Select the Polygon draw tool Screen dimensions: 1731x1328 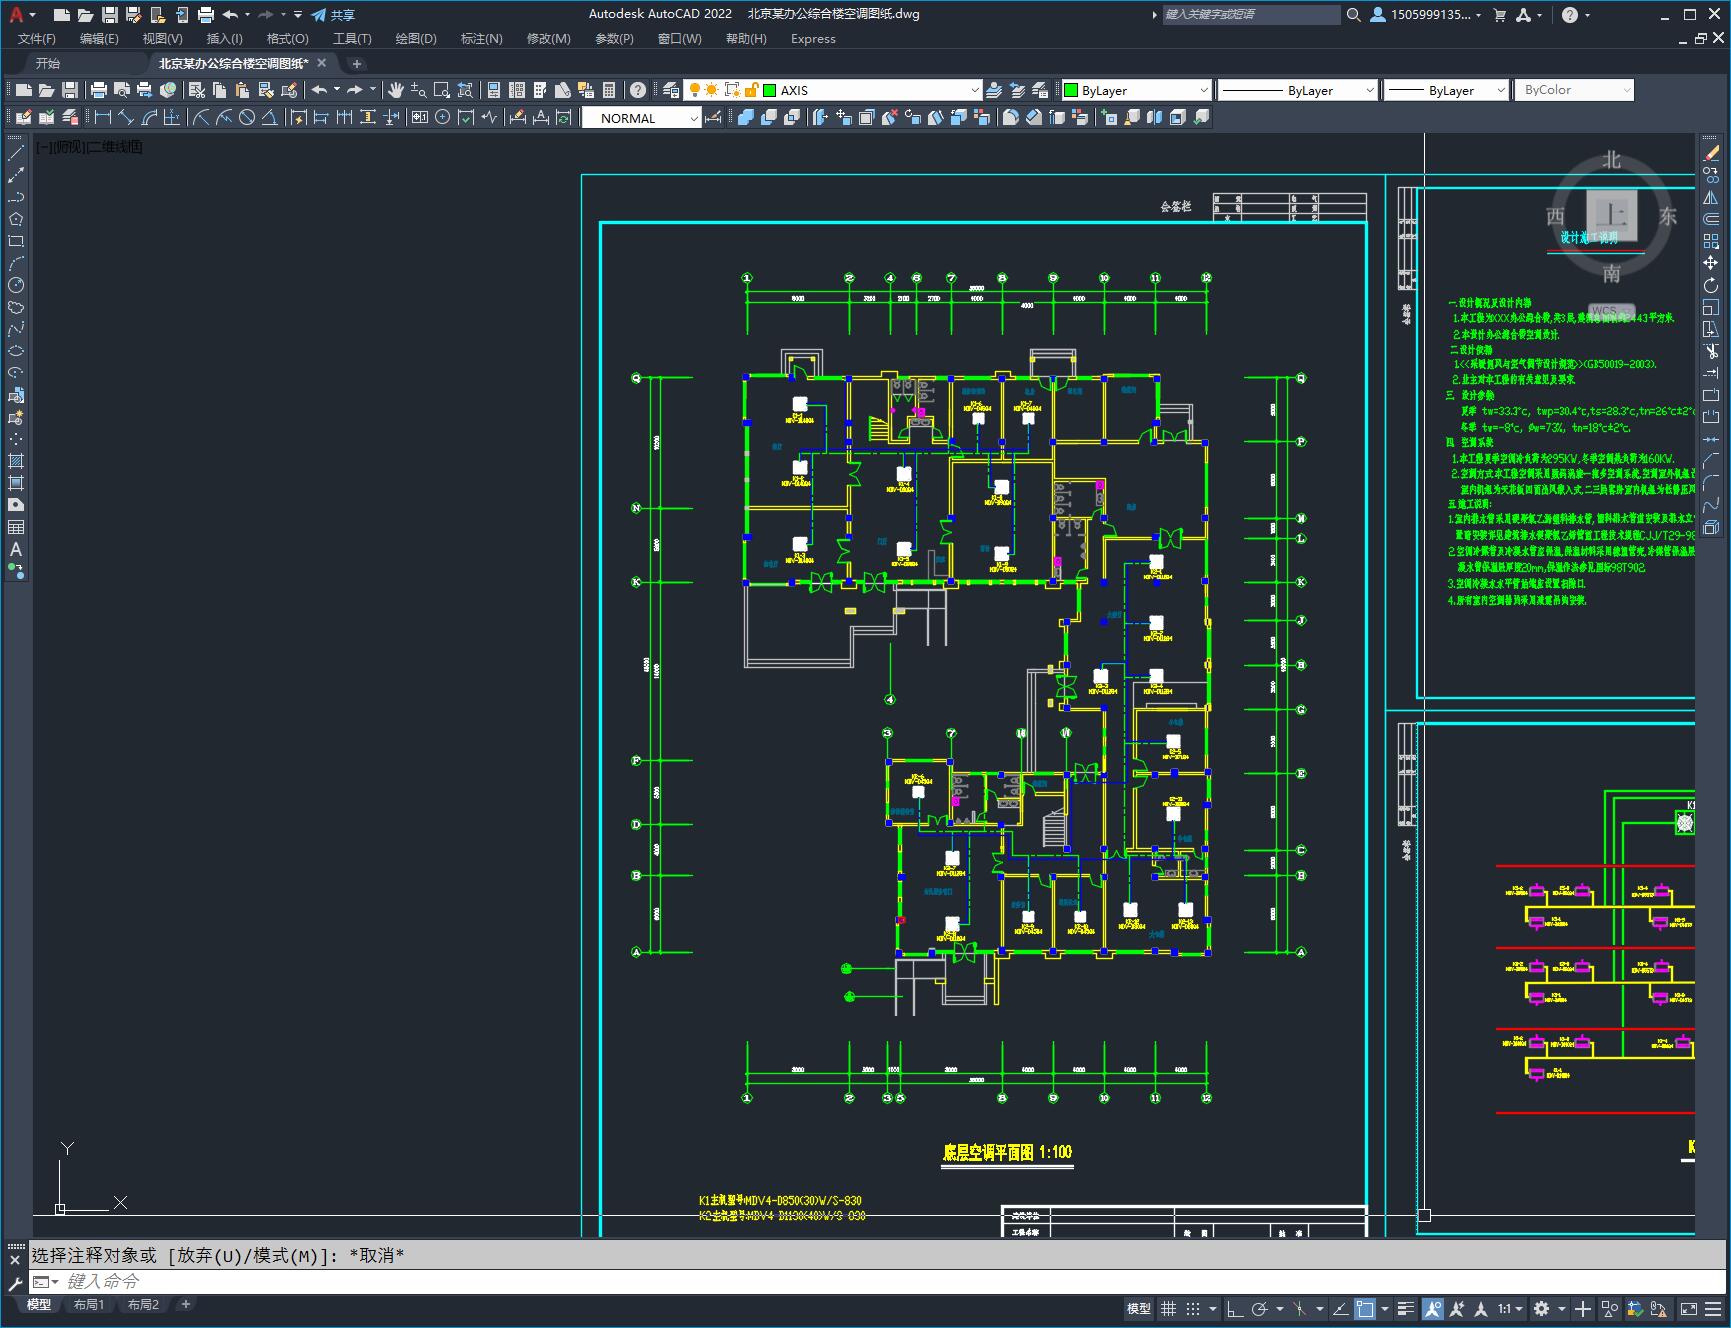(16, 219)
